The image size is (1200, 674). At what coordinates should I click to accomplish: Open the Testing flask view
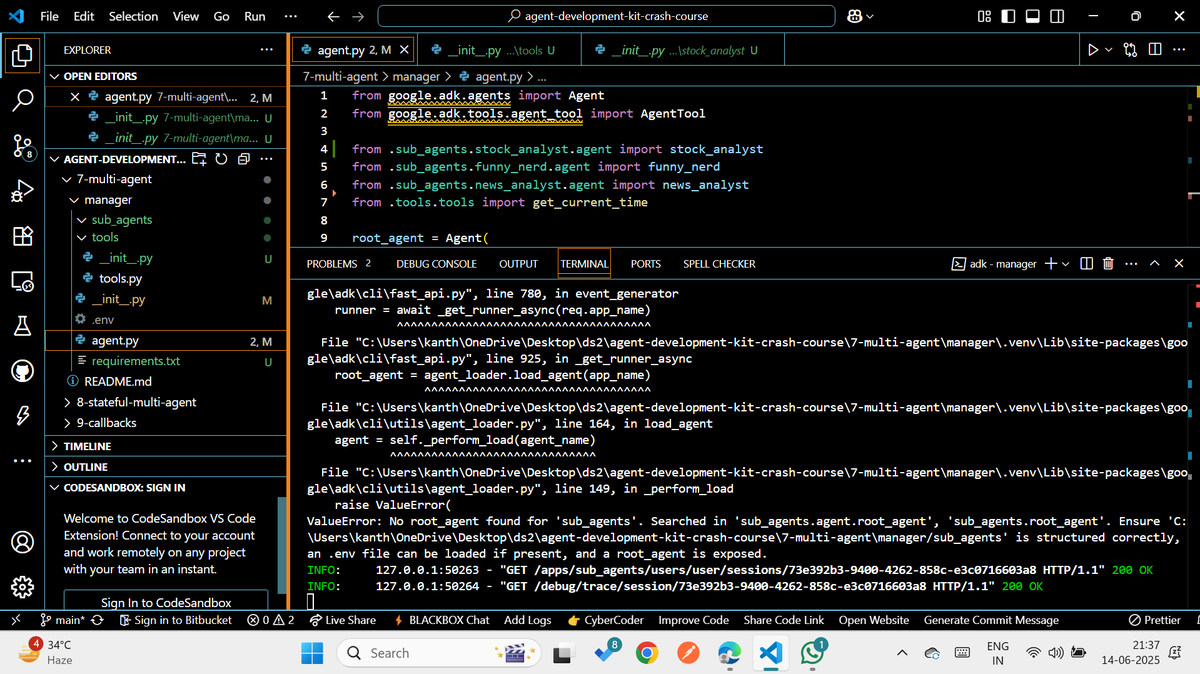[22, 326]
